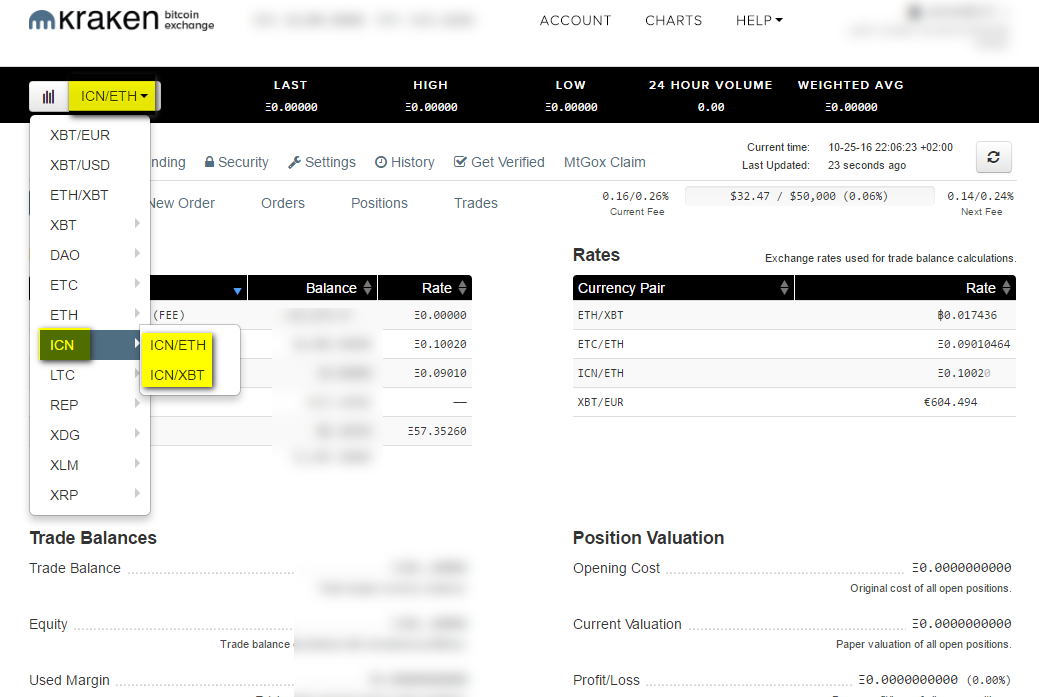The height and width of the screenshot is (697, 1039).
Task: Expand the XLM submenu
Action: [90, 465]
